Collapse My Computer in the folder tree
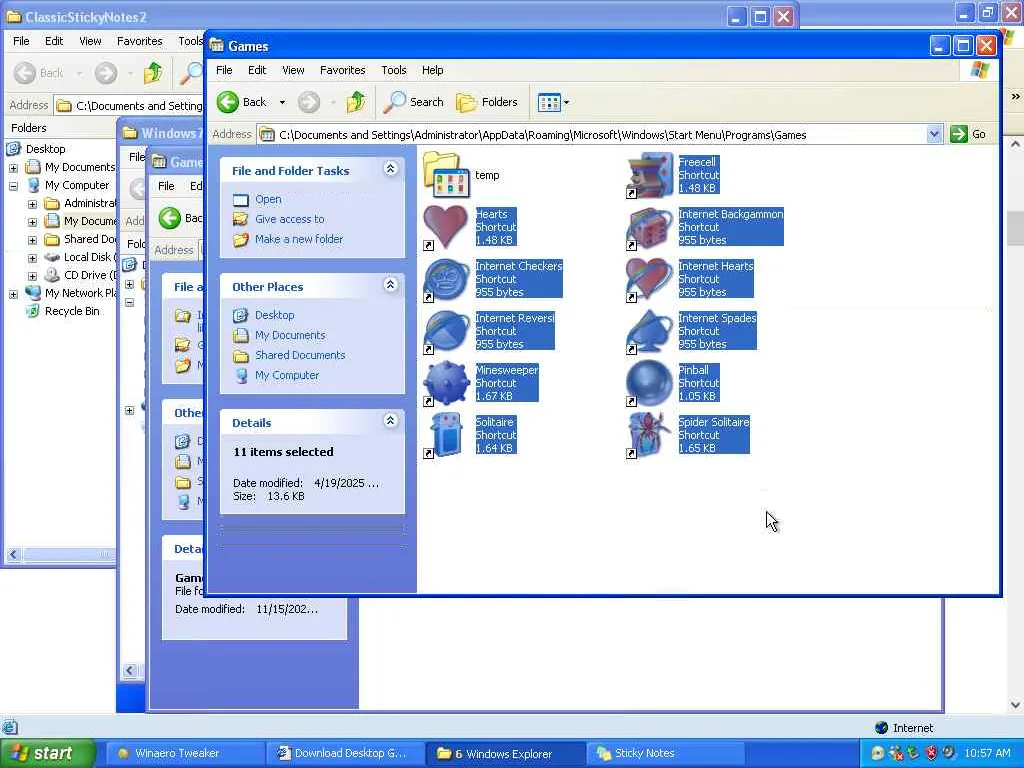Viewport: 1024px width, 768px height. [x=13, y=186]
